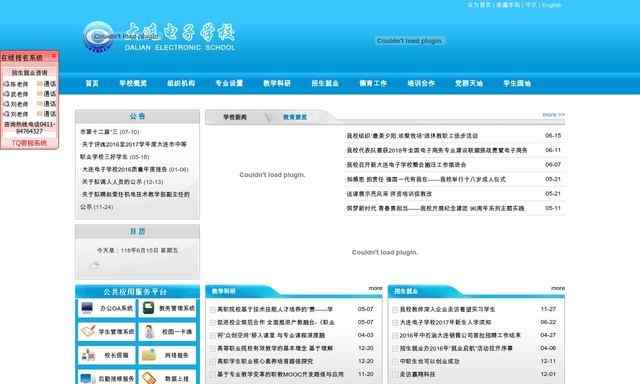The width and height of the screenshot is (640, 384).
Task: Open the 数据上报 icon
Action: click(x=149, y=378)
